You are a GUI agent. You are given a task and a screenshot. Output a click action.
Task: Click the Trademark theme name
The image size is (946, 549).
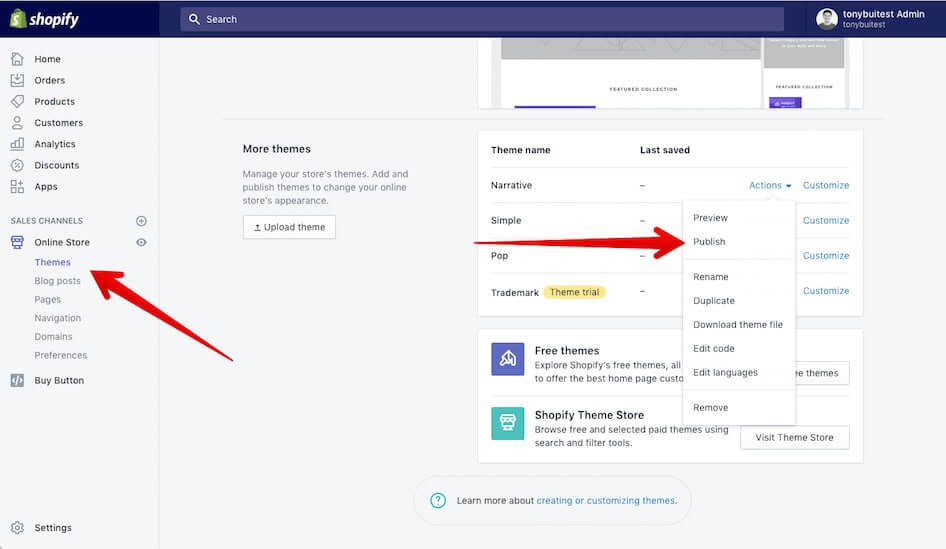click(515, 293)
